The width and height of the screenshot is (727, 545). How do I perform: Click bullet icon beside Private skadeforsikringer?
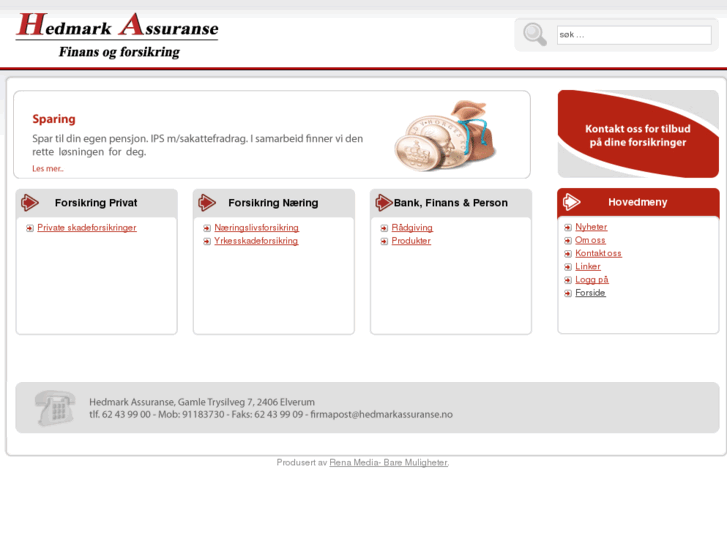[x=30, y=228]
